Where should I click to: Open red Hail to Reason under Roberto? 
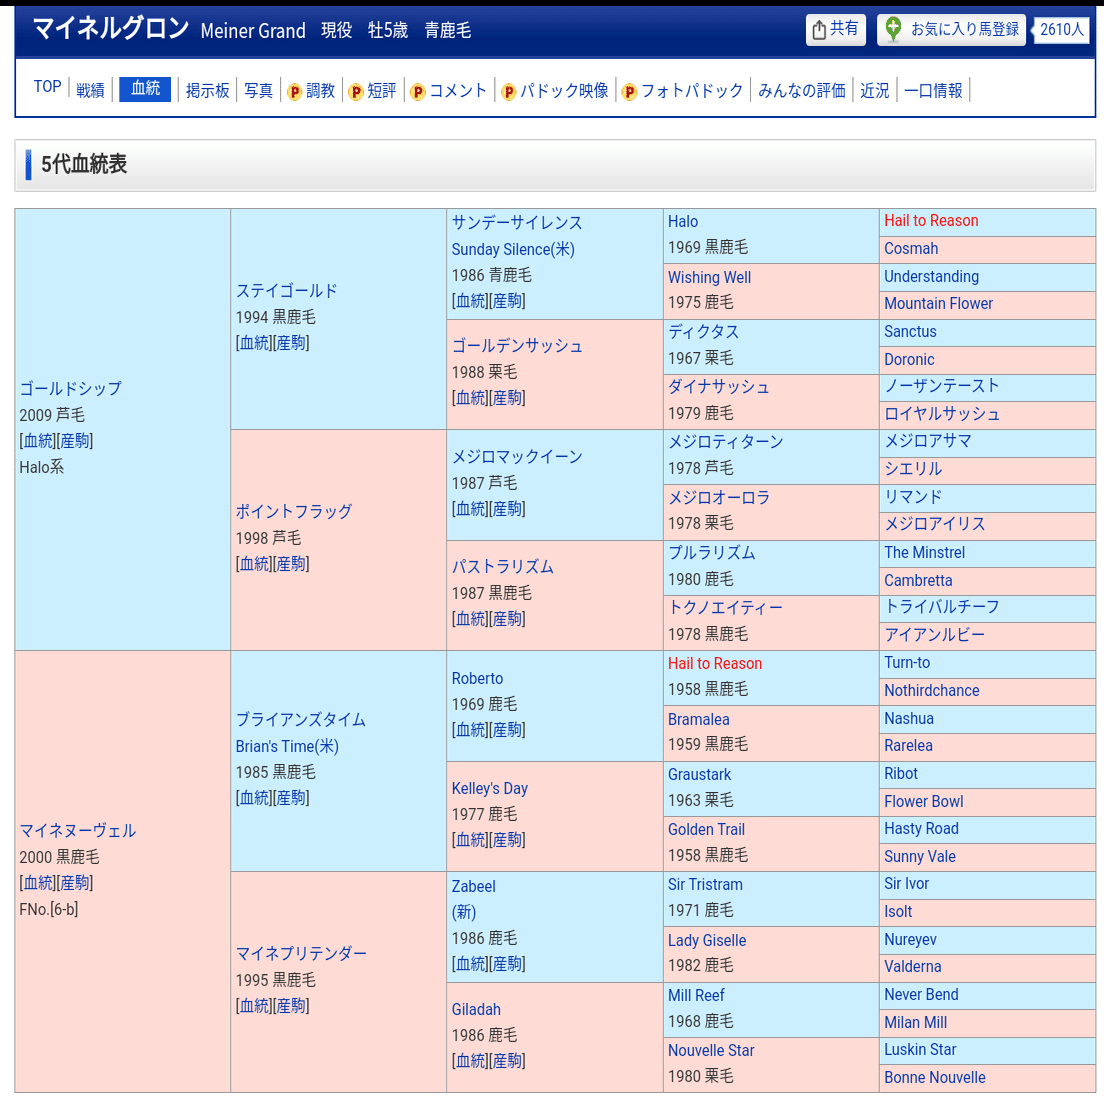715,663
